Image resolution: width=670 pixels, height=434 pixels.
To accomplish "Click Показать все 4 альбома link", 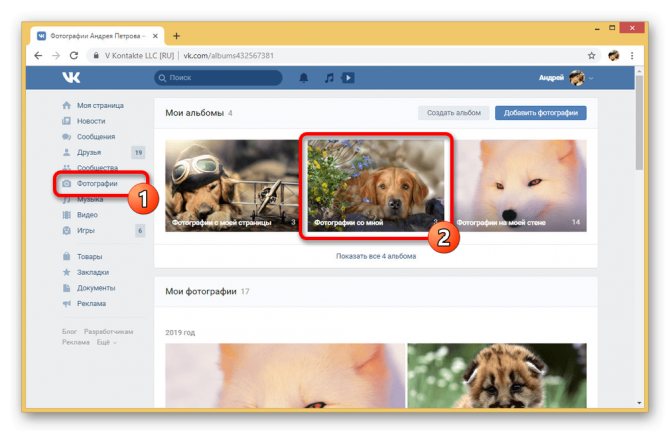I will [x=376, y=256].
